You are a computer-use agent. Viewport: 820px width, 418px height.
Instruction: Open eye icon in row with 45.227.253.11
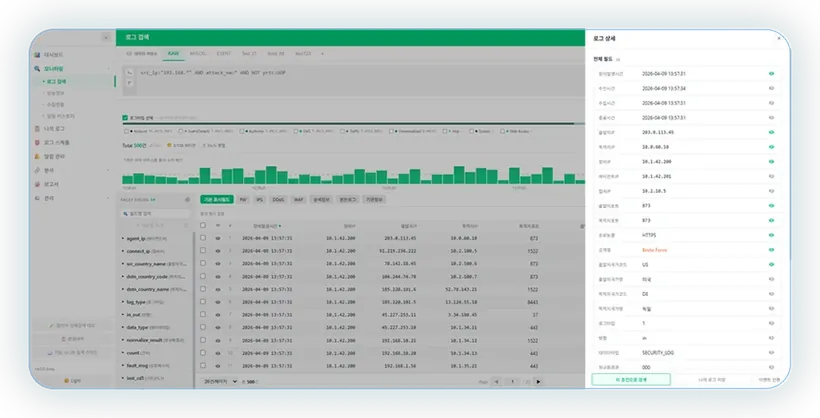tap(218, 315)
